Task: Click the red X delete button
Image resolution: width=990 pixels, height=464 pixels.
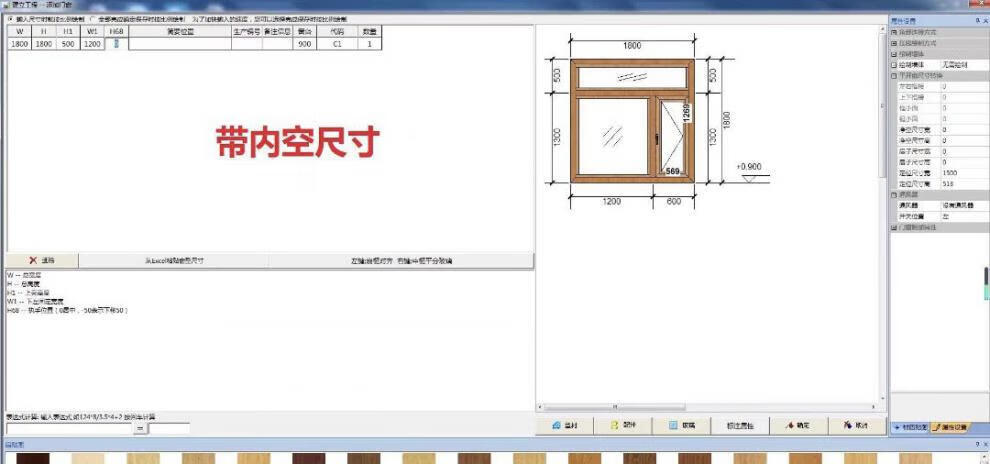Action: point(42,260)
